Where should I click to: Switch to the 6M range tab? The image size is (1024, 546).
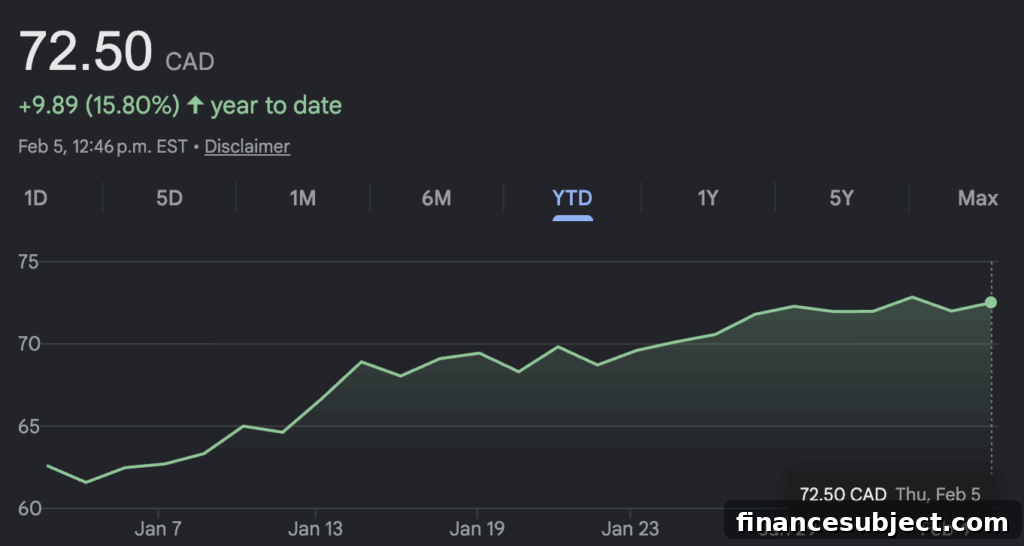(x=436, y=198)
